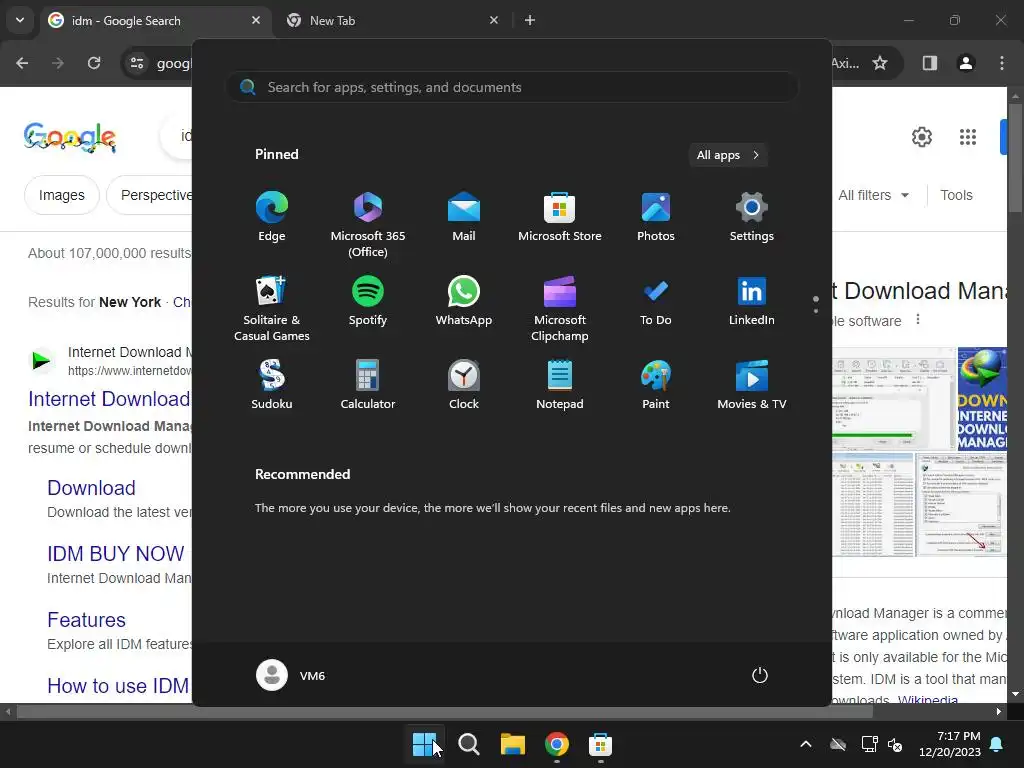1024x768 pixels.
Task: Switch to Chrome from taskbar
Action: pyautogui.click(x=556, y=744)
